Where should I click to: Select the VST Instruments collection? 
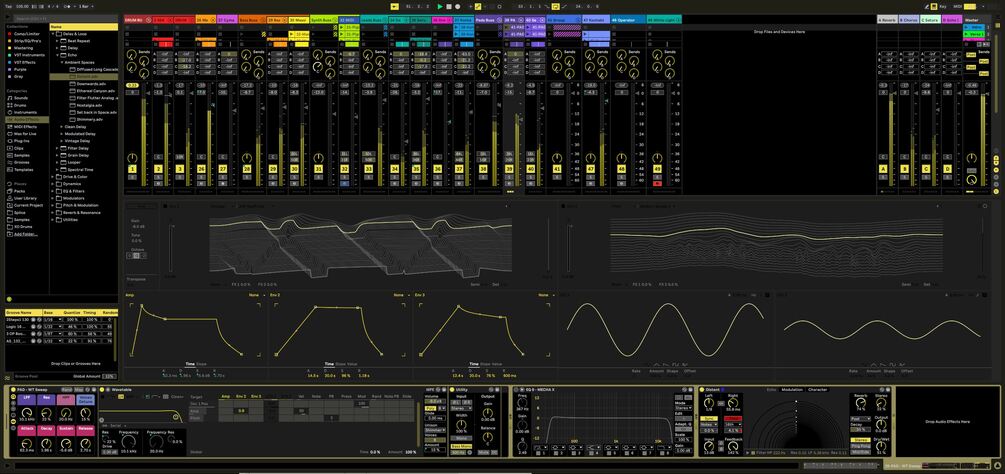click(x=26, y=54)
